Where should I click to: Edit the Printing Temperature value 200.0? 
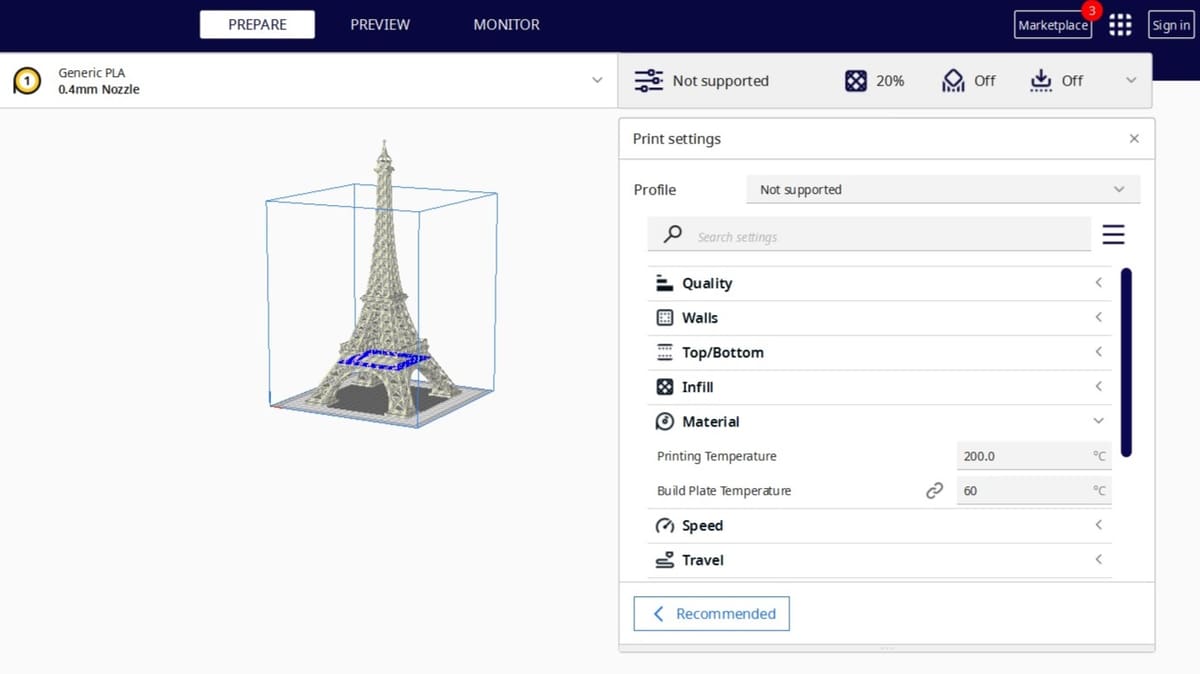point(1034,456)
